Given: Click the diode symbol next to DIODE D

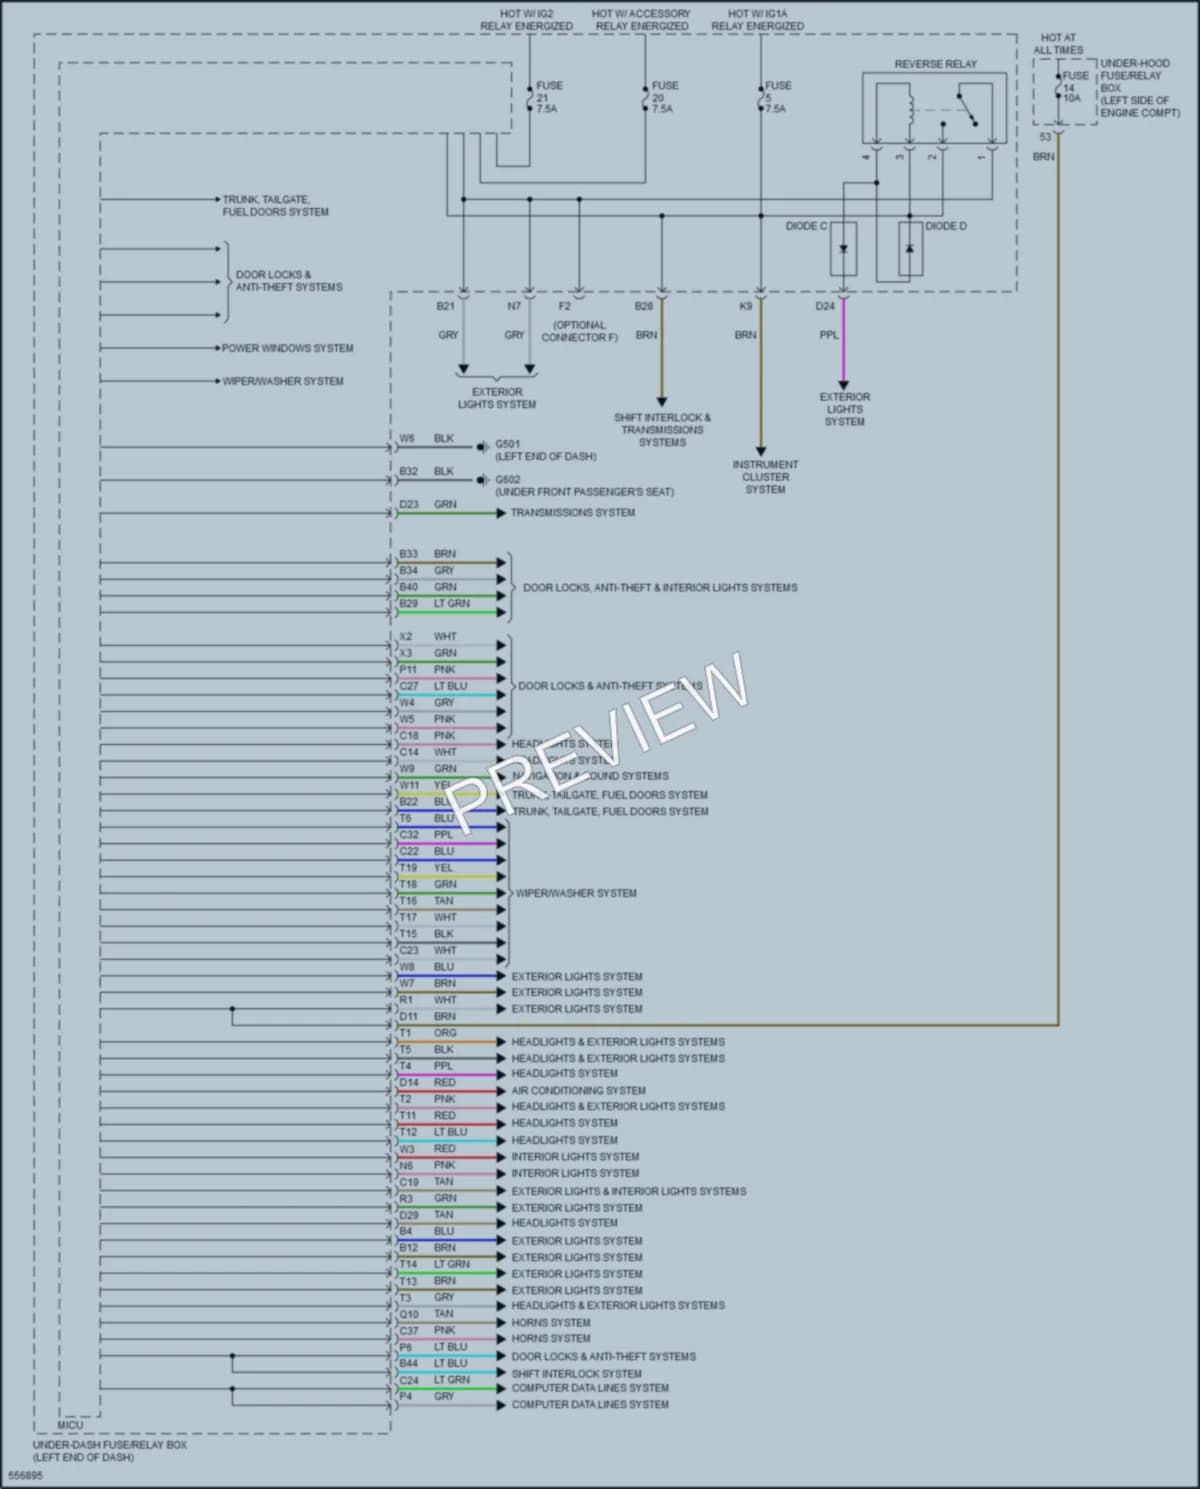Looking at the screenshot, I should tap(909, 247).
